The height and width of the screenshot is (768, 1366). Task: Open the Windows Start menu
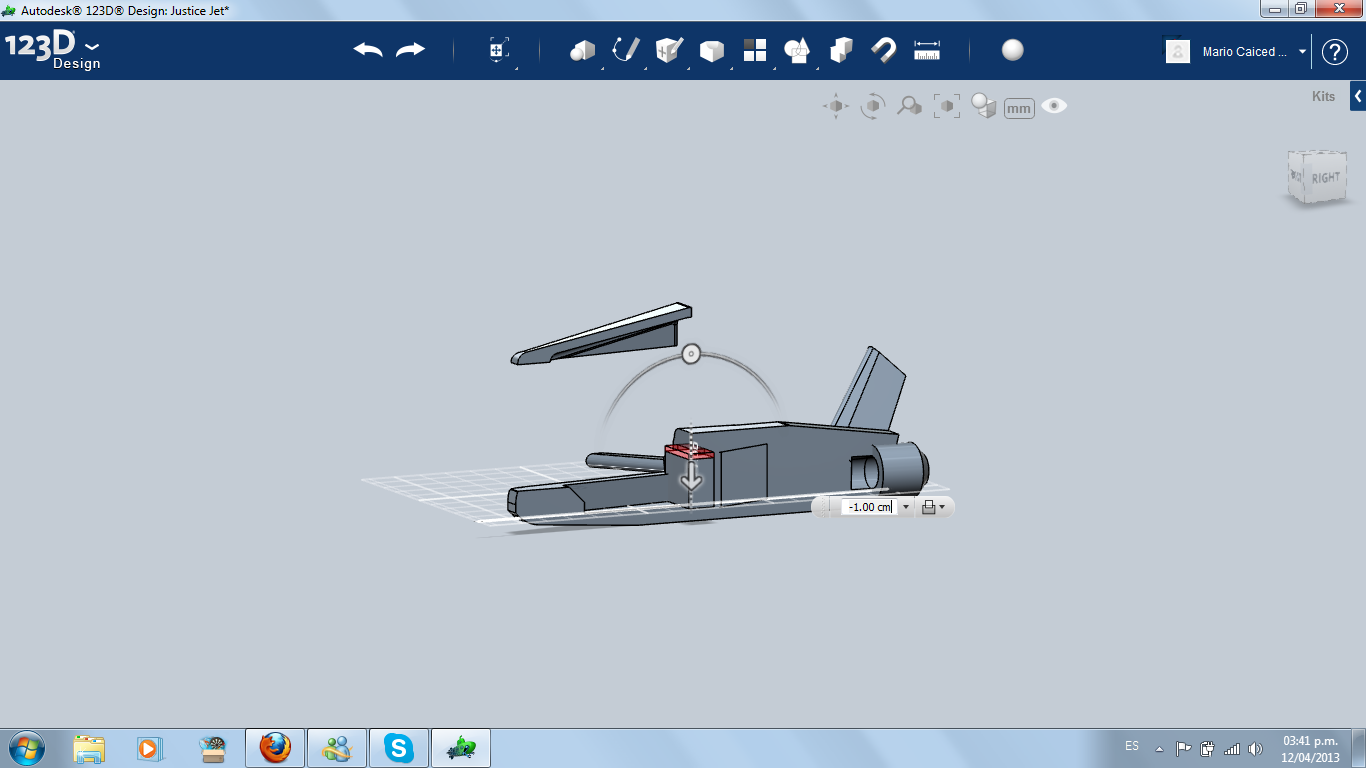click(x=27, y=748)
